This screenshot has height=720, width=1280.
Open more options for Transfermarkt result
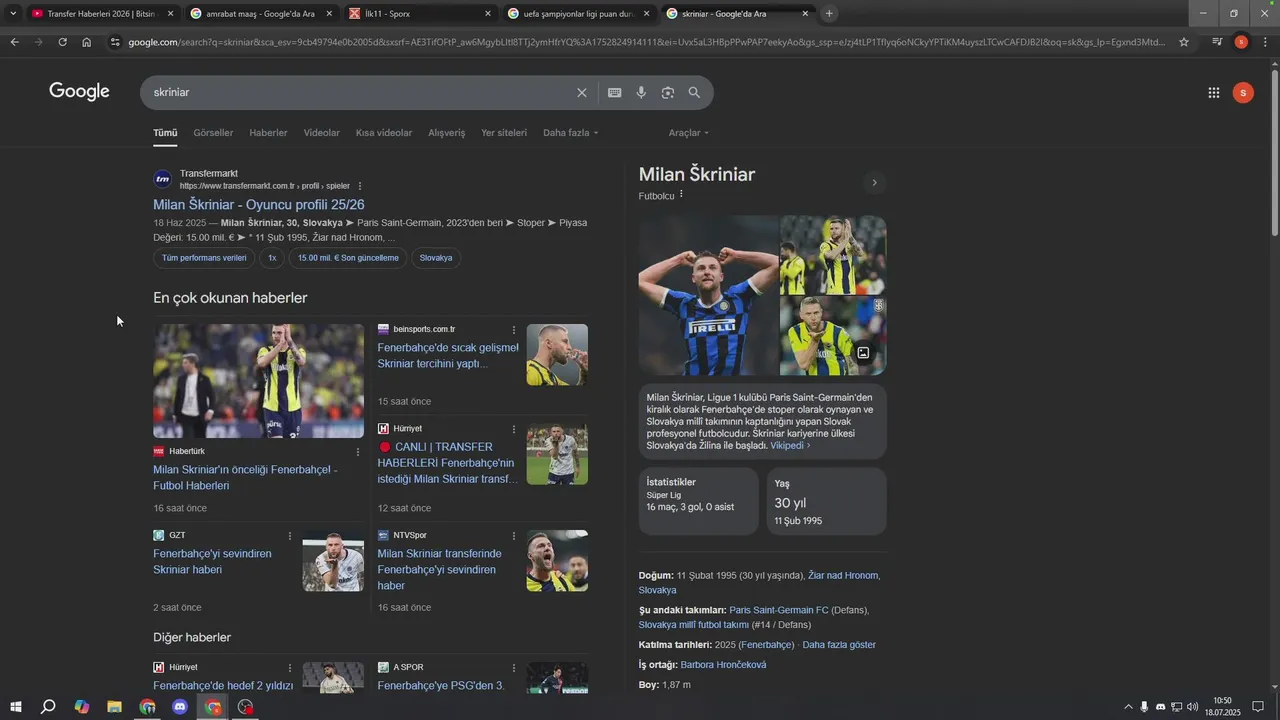coord(360,186)
